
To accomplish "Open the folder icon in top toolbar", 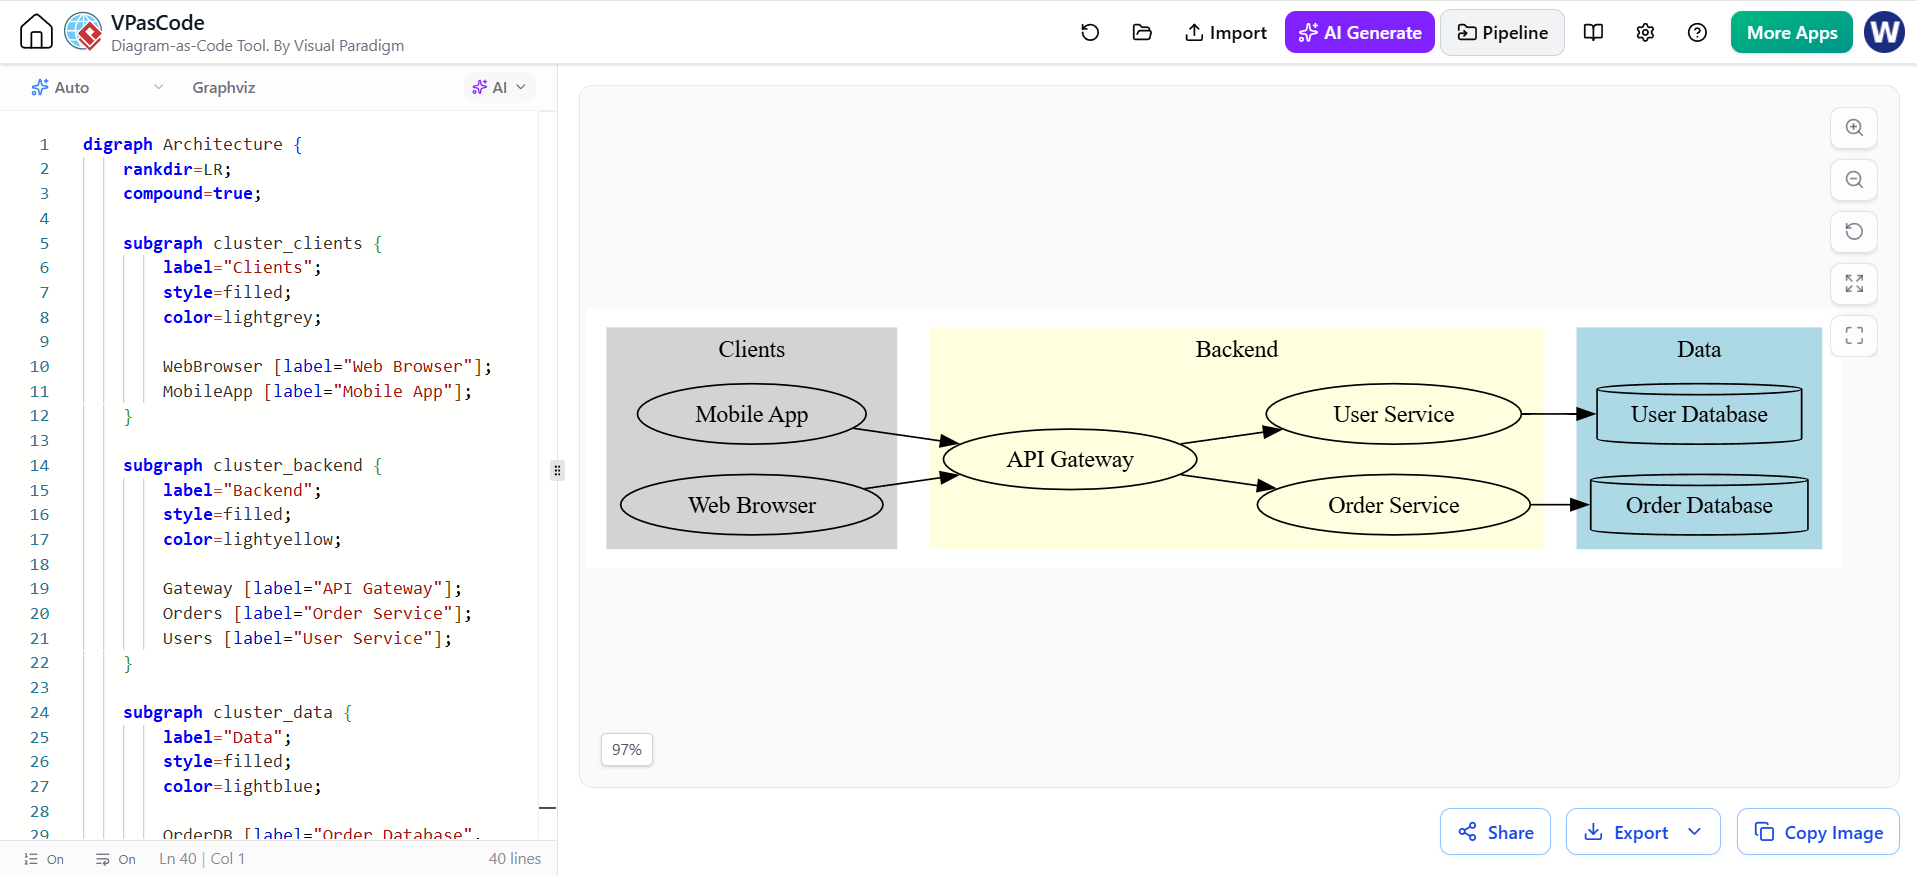I will (x=1142, y=33).
